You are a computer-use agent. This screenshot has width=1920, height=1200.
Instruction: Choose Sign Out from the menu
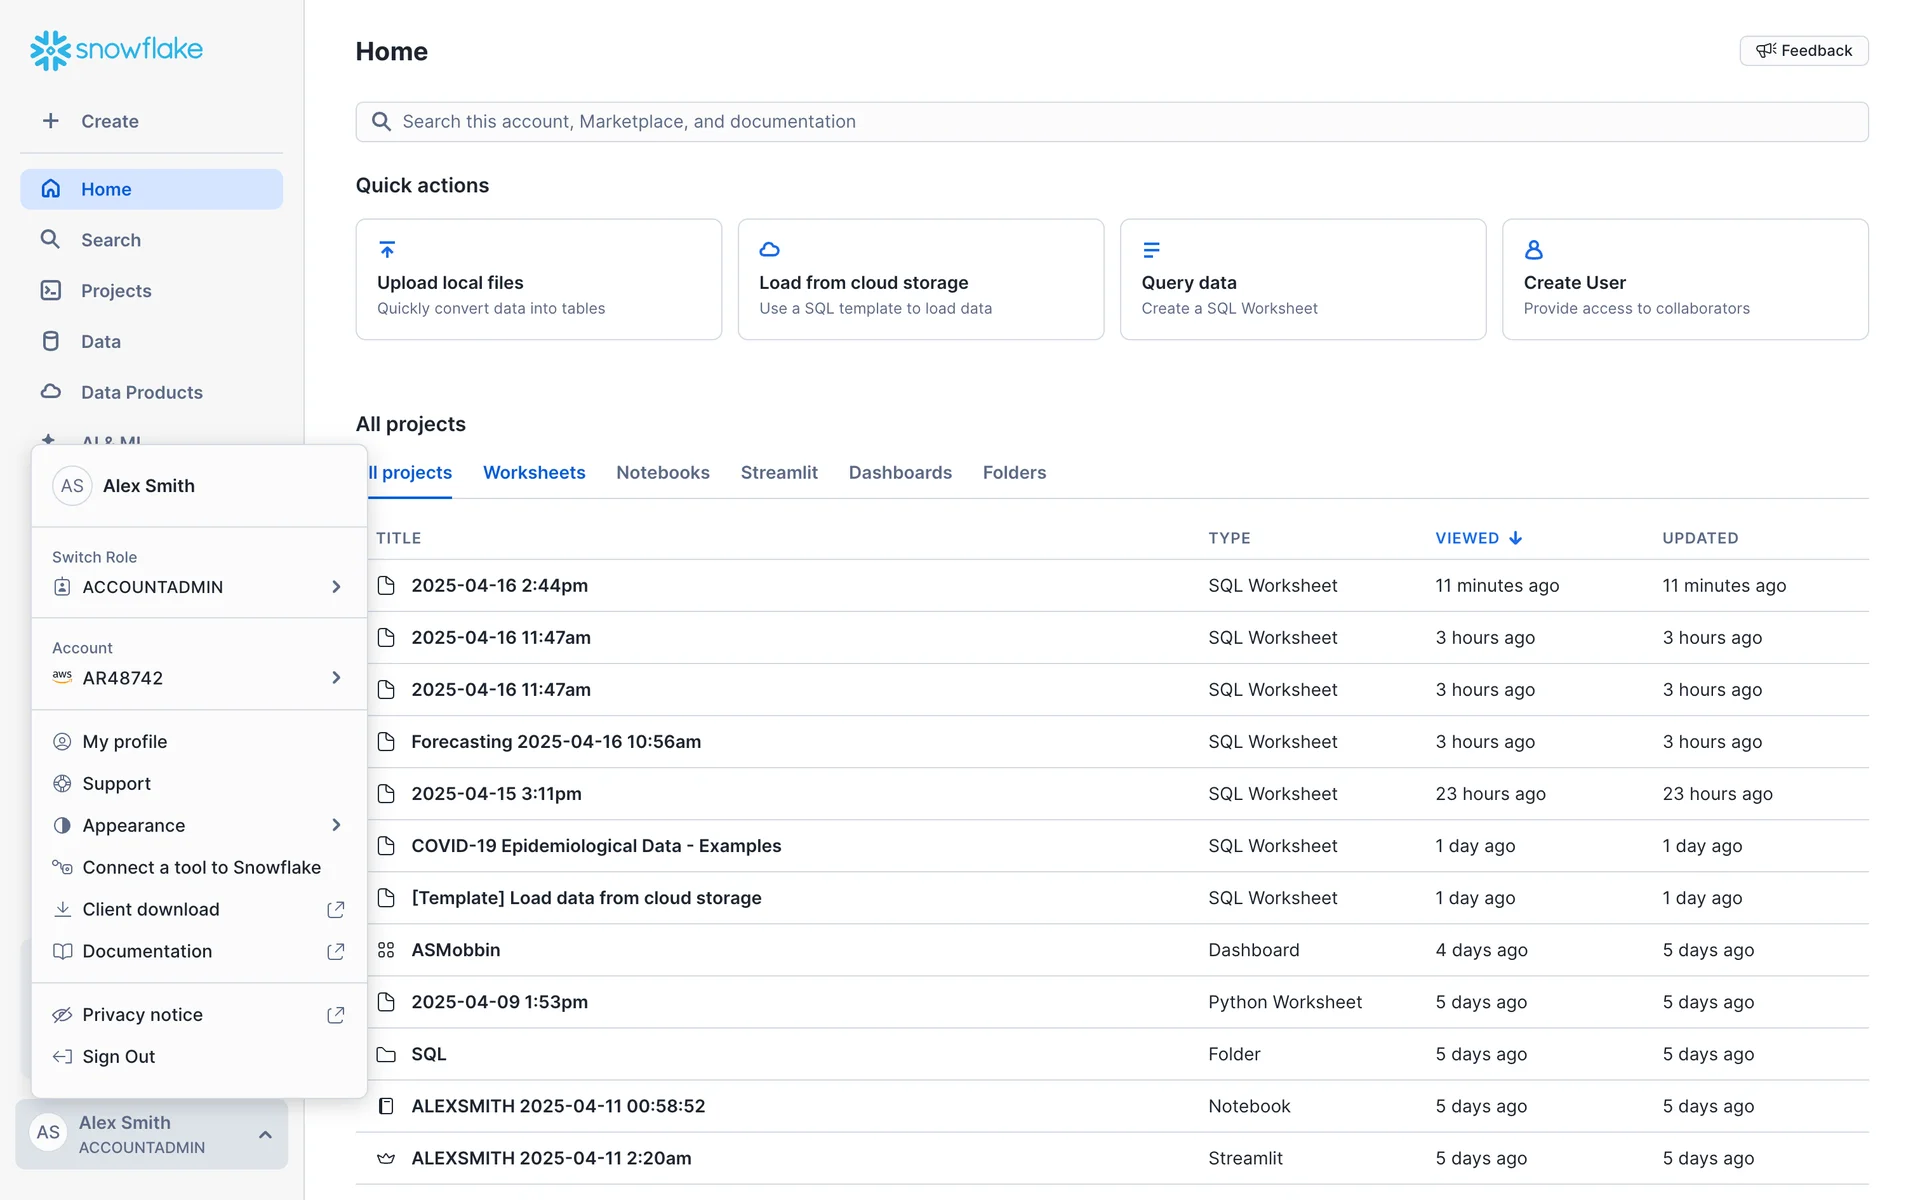118,1056
